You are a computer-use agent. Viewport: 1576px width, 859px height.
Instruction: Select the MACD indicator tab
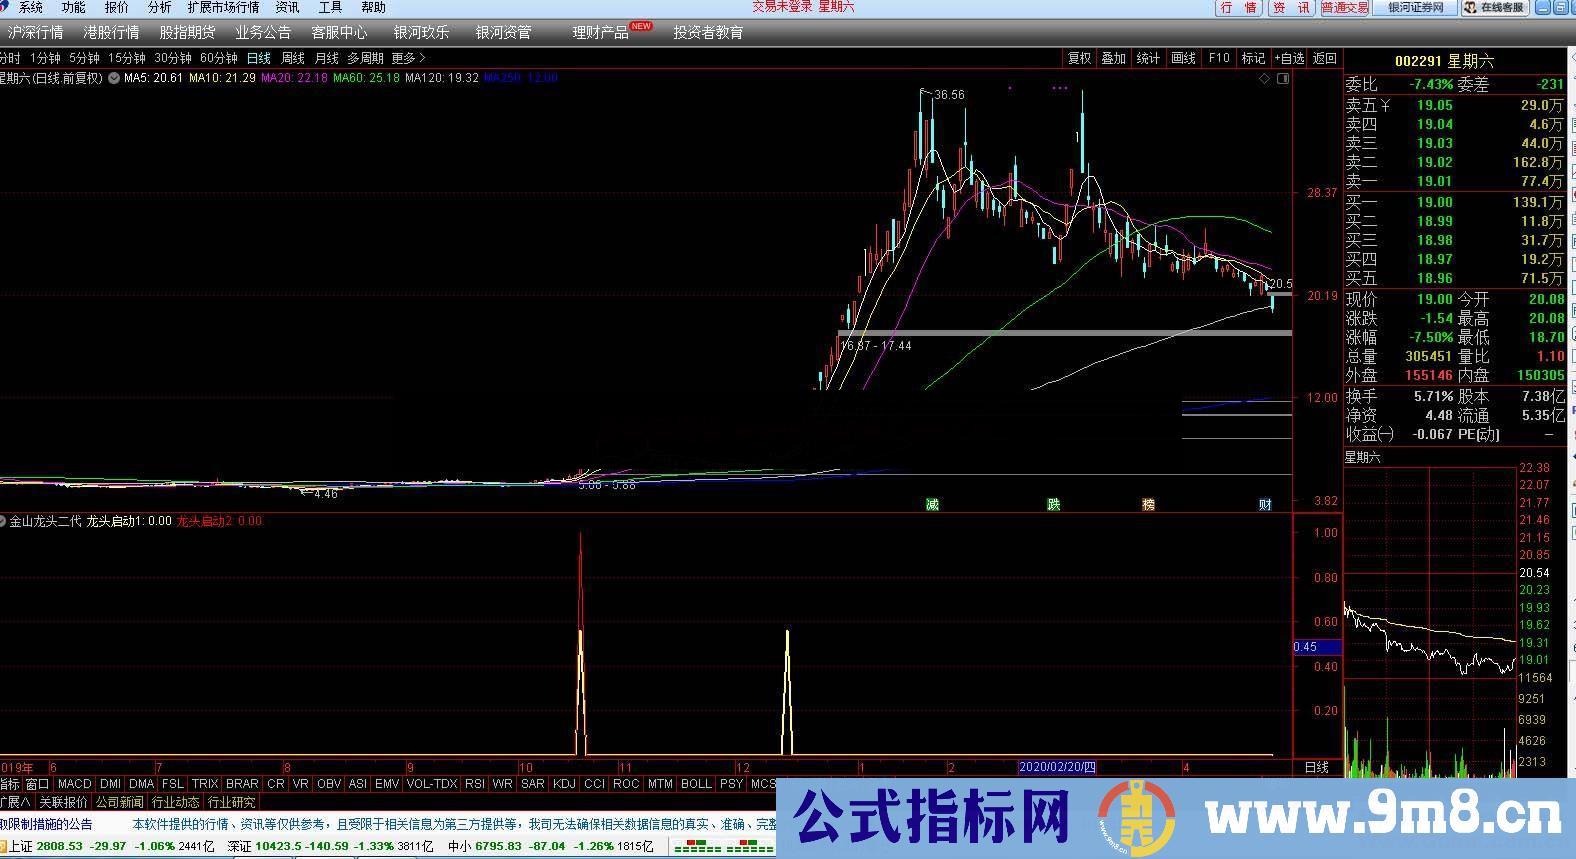(x=74, y=784)
